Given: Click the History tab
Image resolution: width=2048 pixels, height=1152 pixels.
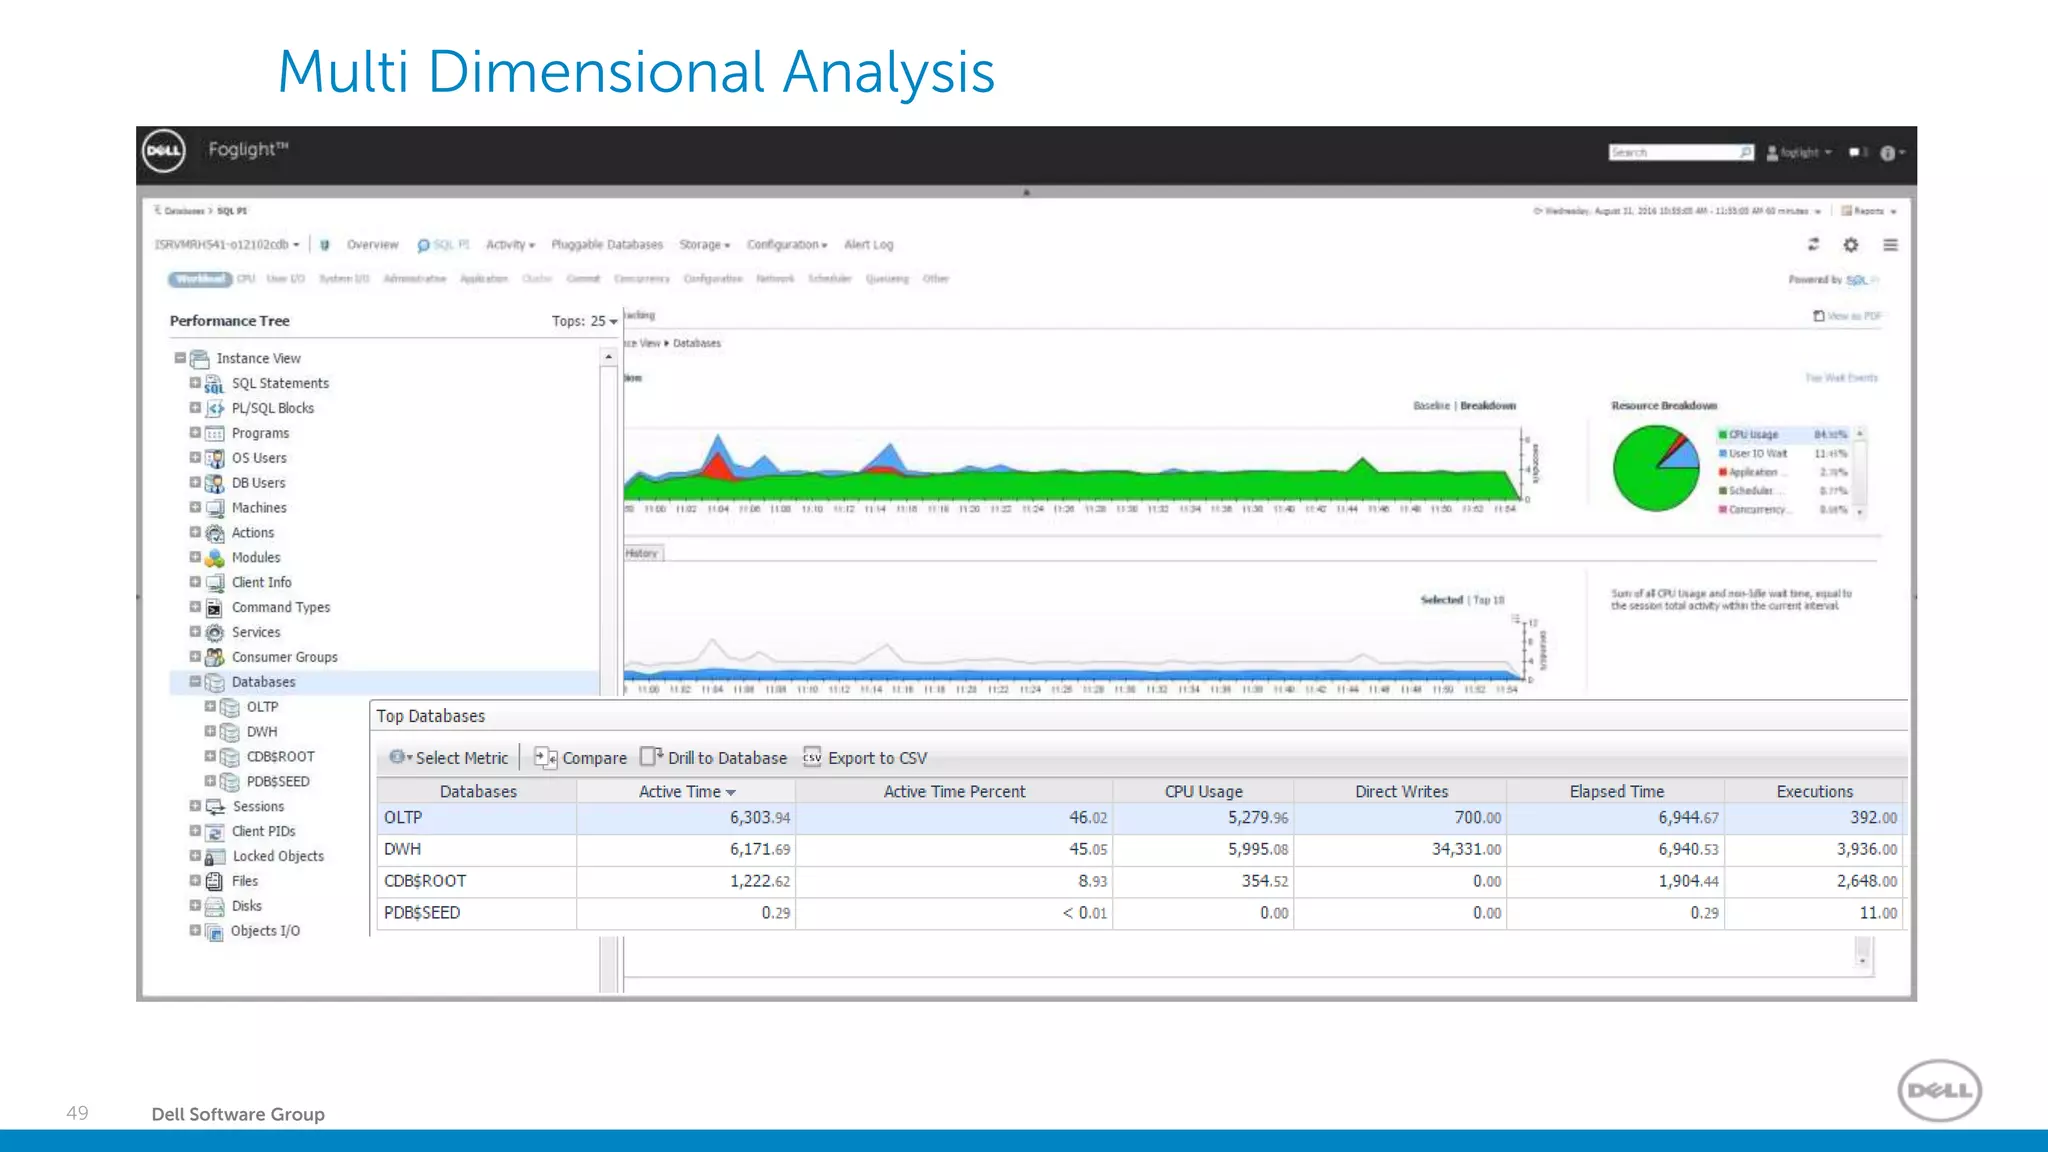Looking at the screenshot, I should [x=642, y=553].
